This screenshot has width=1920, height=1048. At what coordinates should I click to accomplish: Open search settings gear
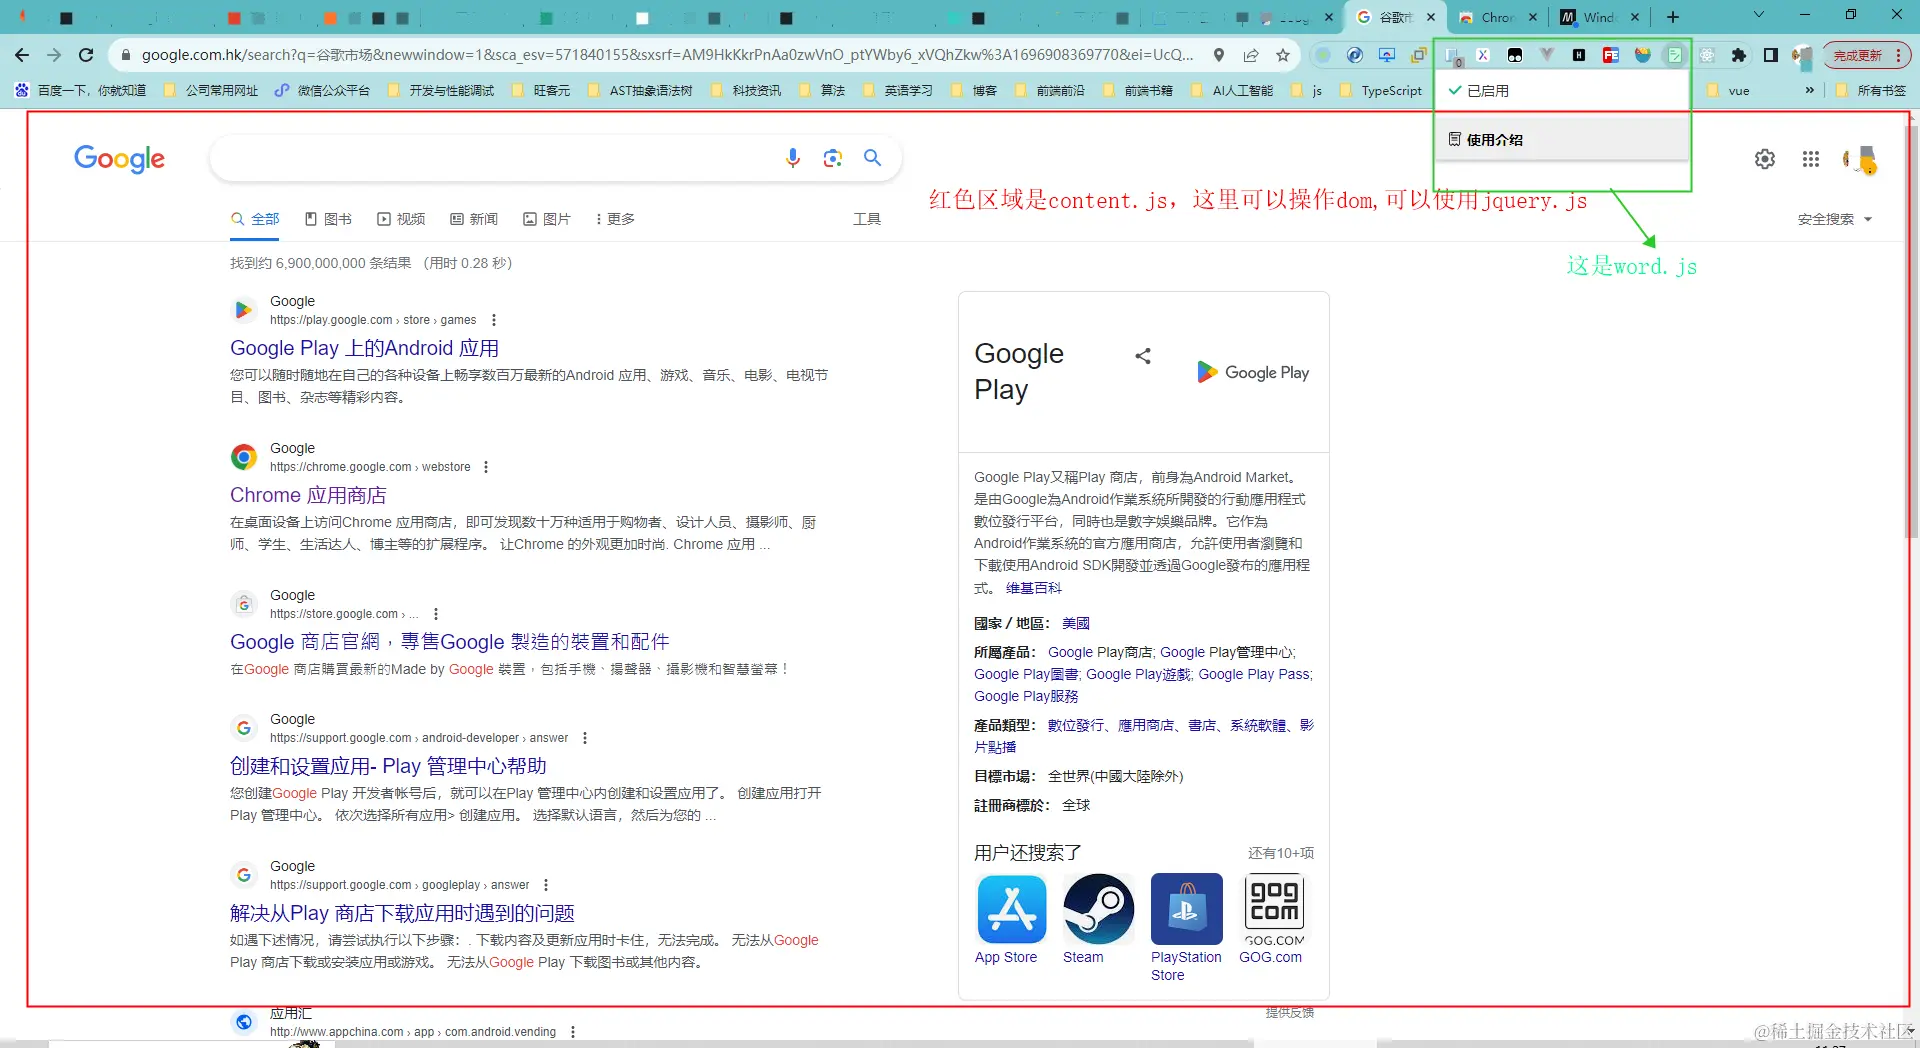1764,158
